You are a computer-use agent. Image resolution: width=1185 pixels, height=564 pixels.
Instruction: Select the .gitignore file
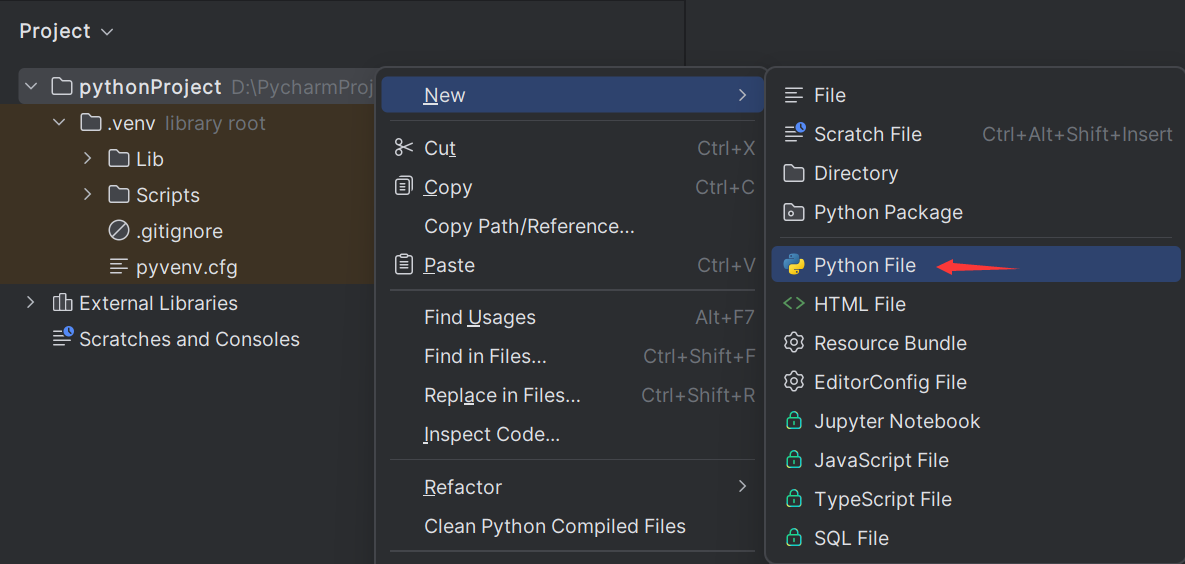tap(179, 231)
